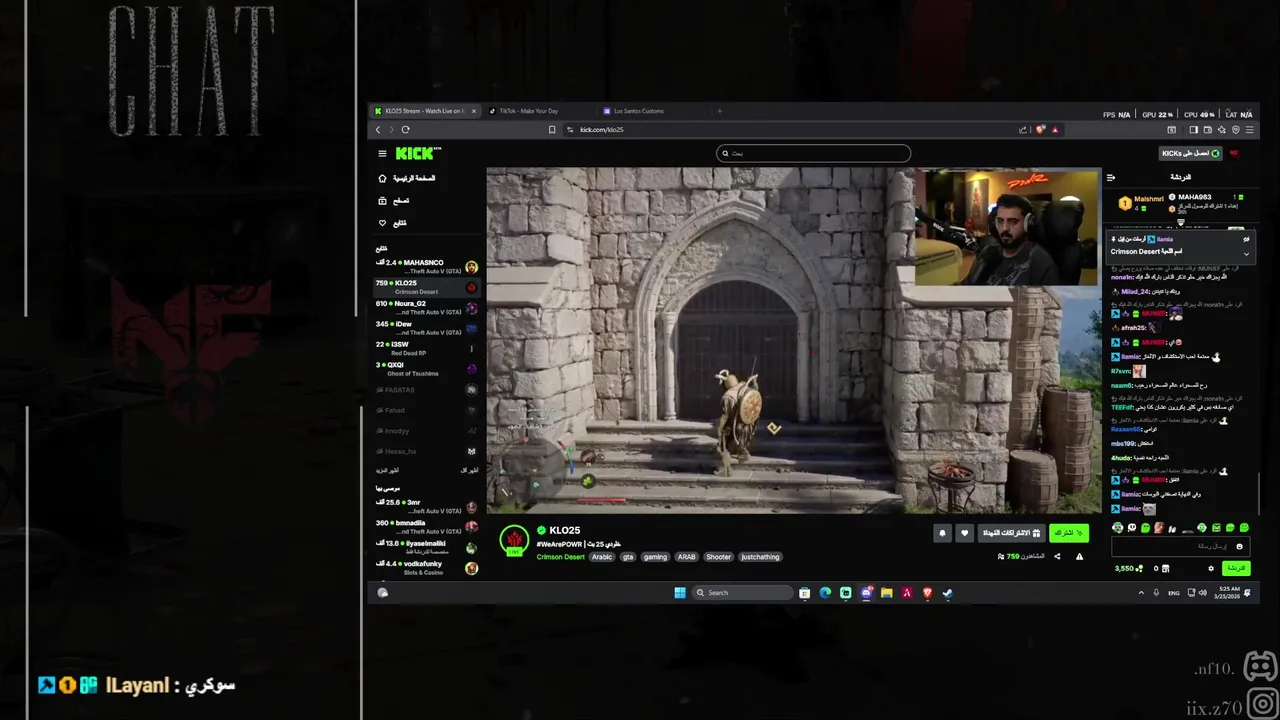Screen dimensions: 1280x720
Task: Go to Kick home page icon
Action: pos(382,178)
